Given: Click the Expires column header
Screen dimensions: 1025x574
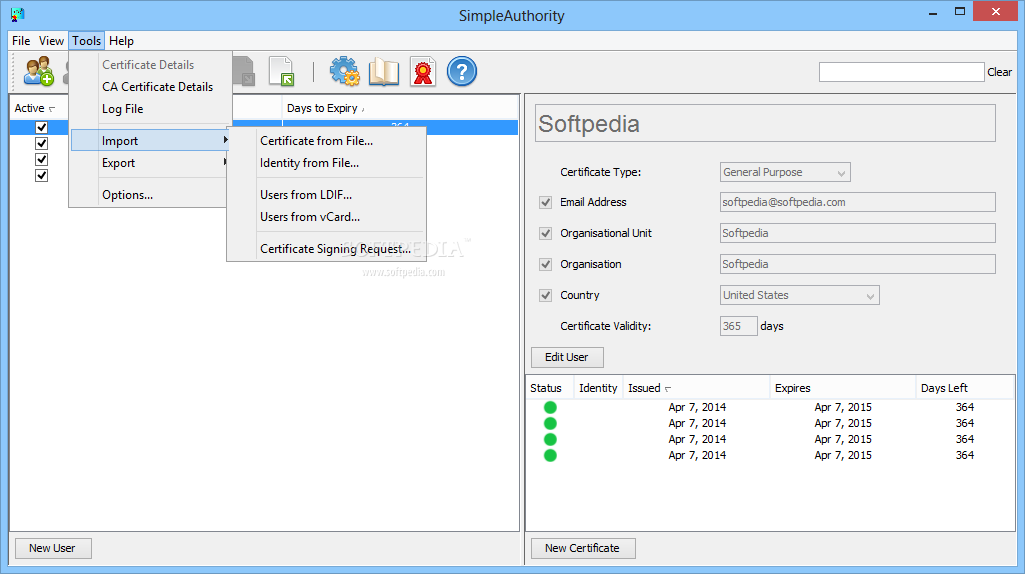Looking at the screenshot, I should (x=843, y=388).
